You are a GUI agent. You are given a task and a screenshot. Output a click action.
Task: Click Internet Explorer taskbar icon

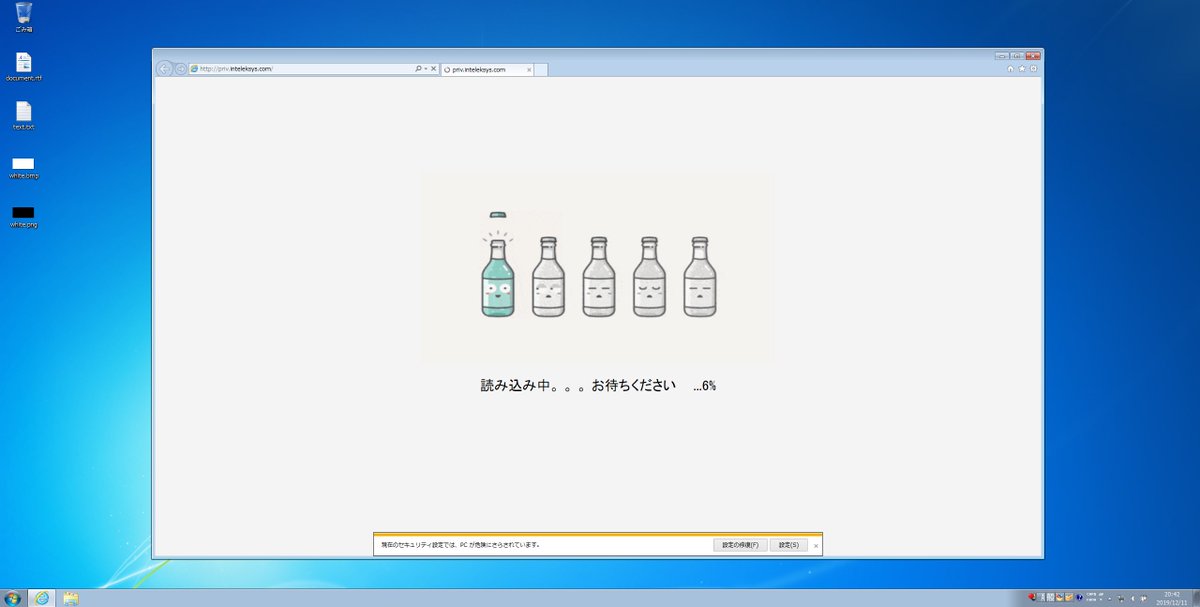[x=42, y=597]
